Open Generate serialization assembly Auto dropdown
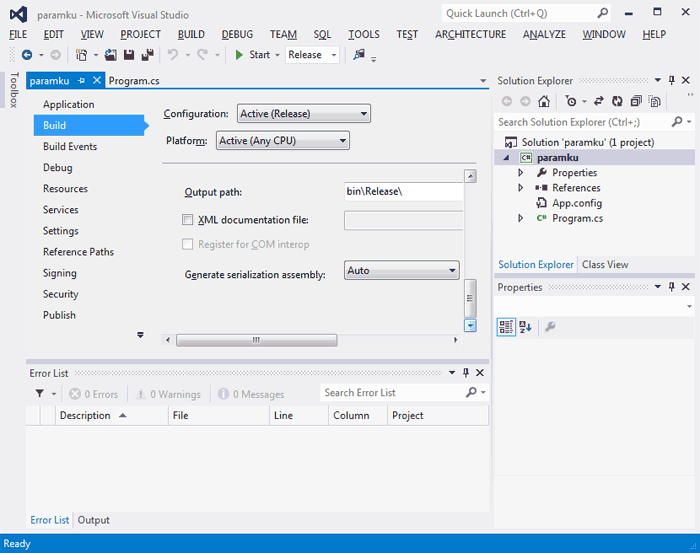Viewport: 700px width, 553px height. 402,270
